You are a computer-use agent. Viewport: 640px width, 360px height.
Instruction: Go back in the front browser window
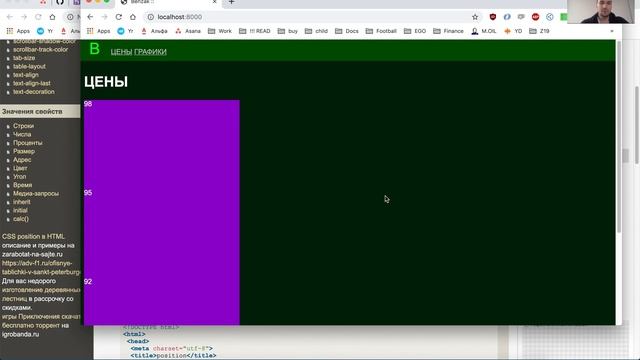90,17
